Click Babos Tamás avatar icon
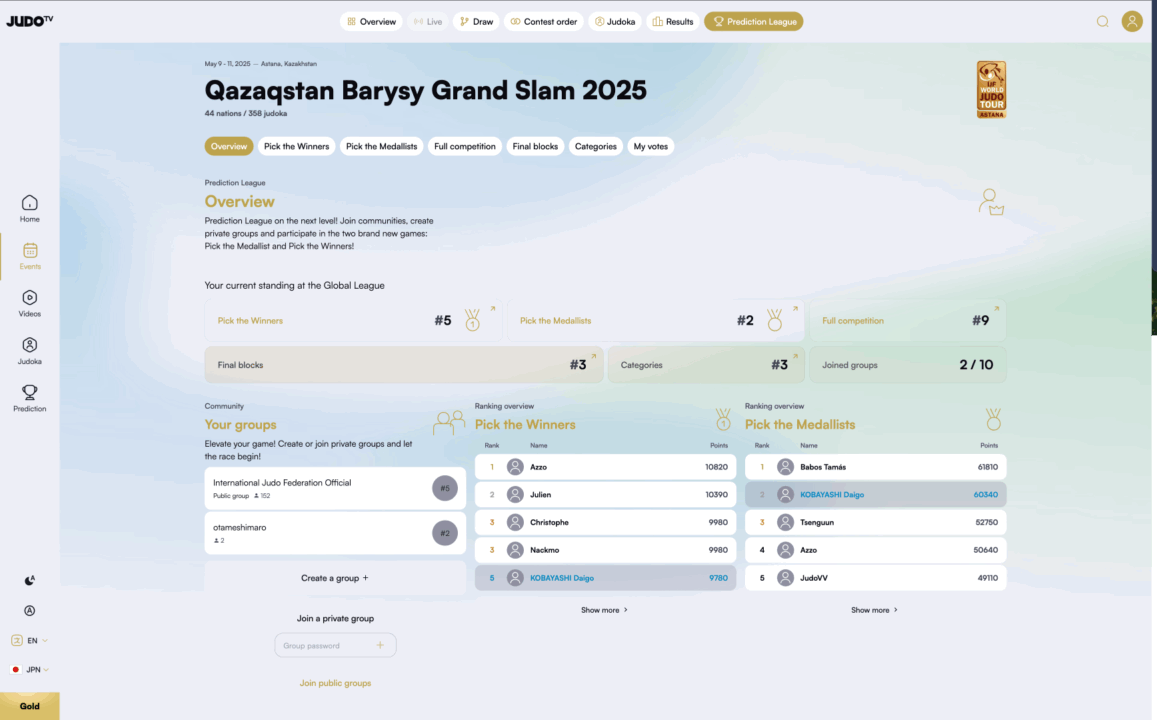Screen dimensions: 1157x720 [x=785, y=467]
